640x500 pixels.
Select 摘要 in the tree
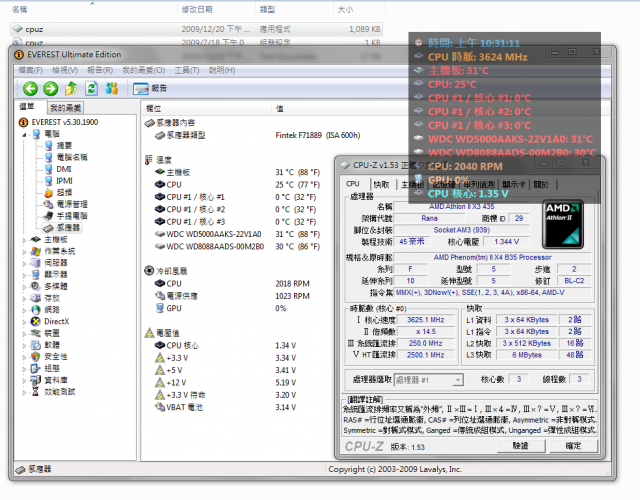point(58,146)
